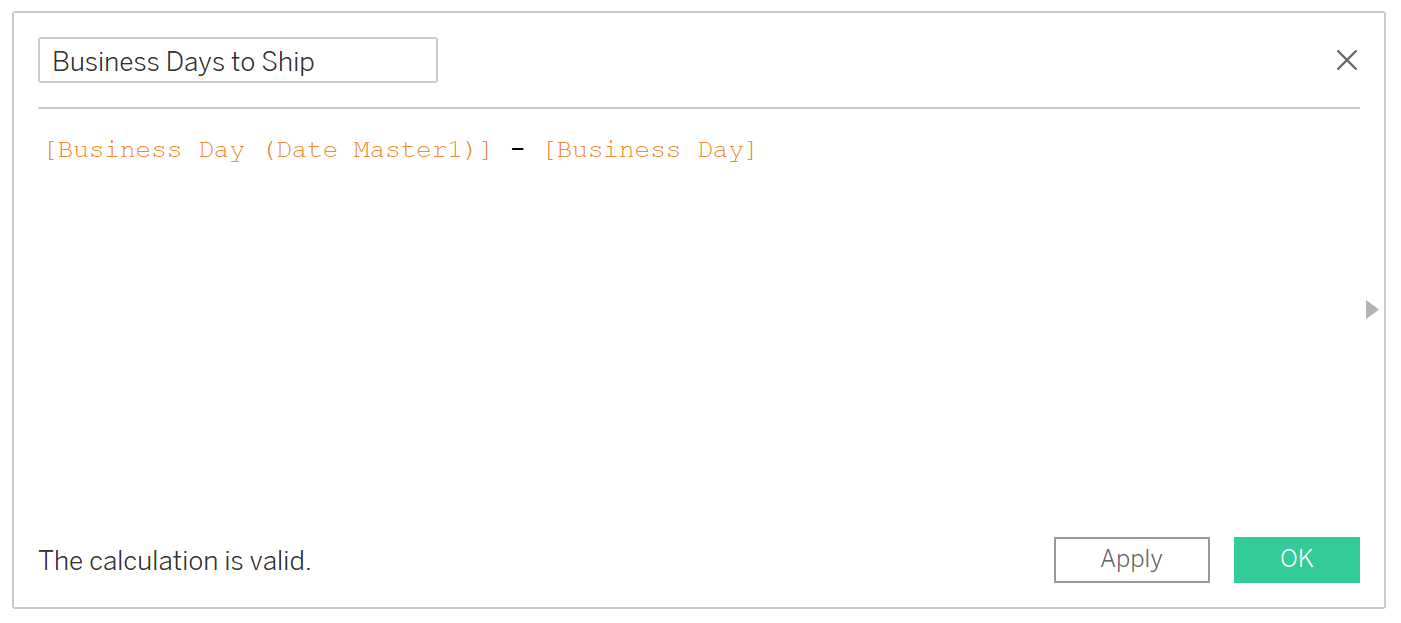Place cursor after the word 'Ship' in name field
The image size is (1401, 623).
[x=316, y=61]
